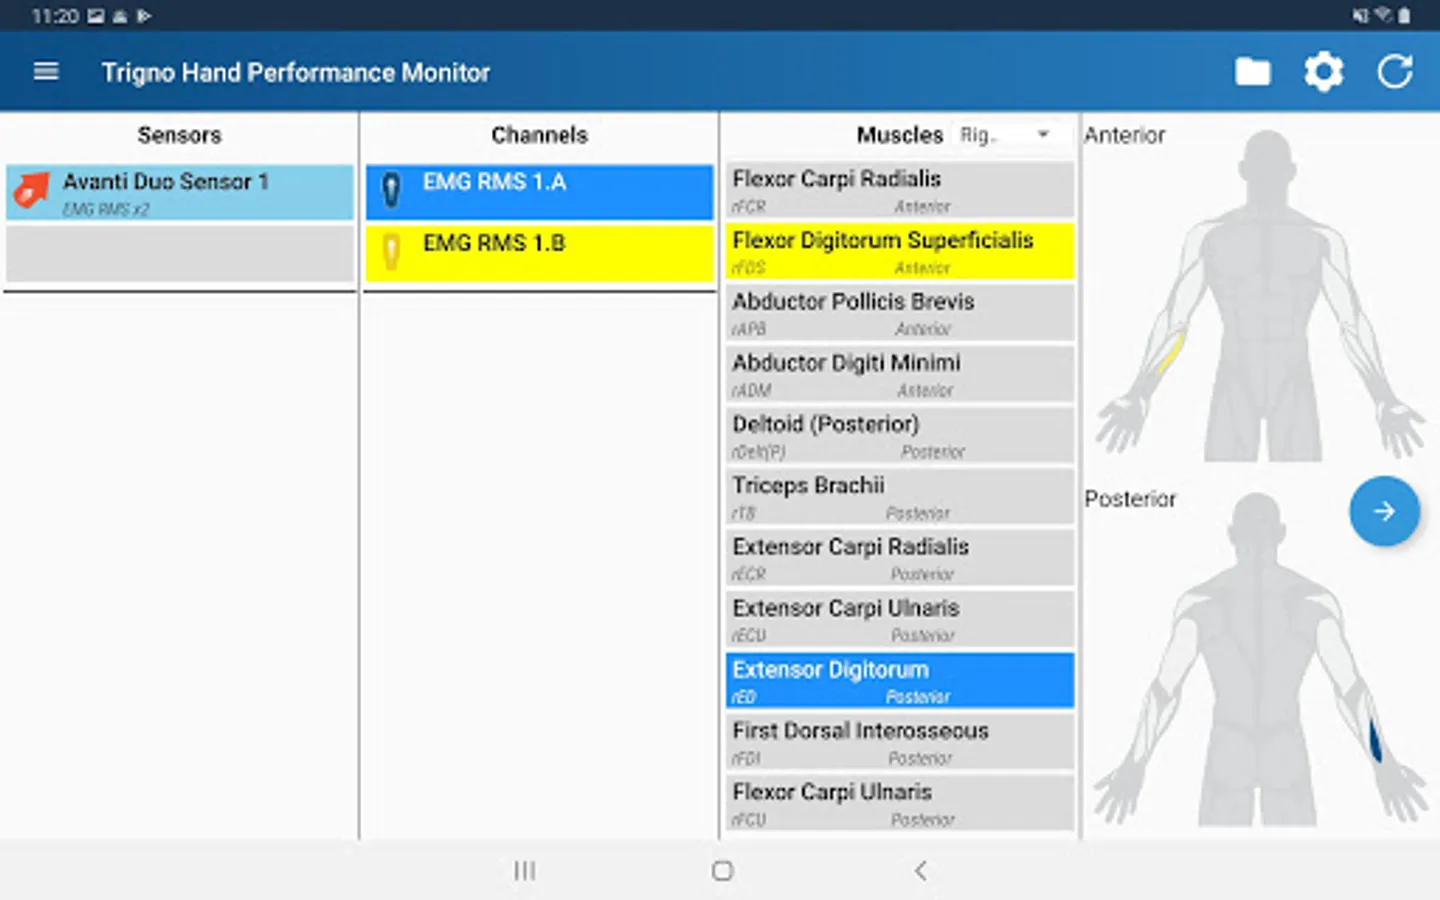Tap the refresh icon in the top bar
The width and height of the screenshot is (1440, 900).
pyautogui.click(x=1395, y=72)
